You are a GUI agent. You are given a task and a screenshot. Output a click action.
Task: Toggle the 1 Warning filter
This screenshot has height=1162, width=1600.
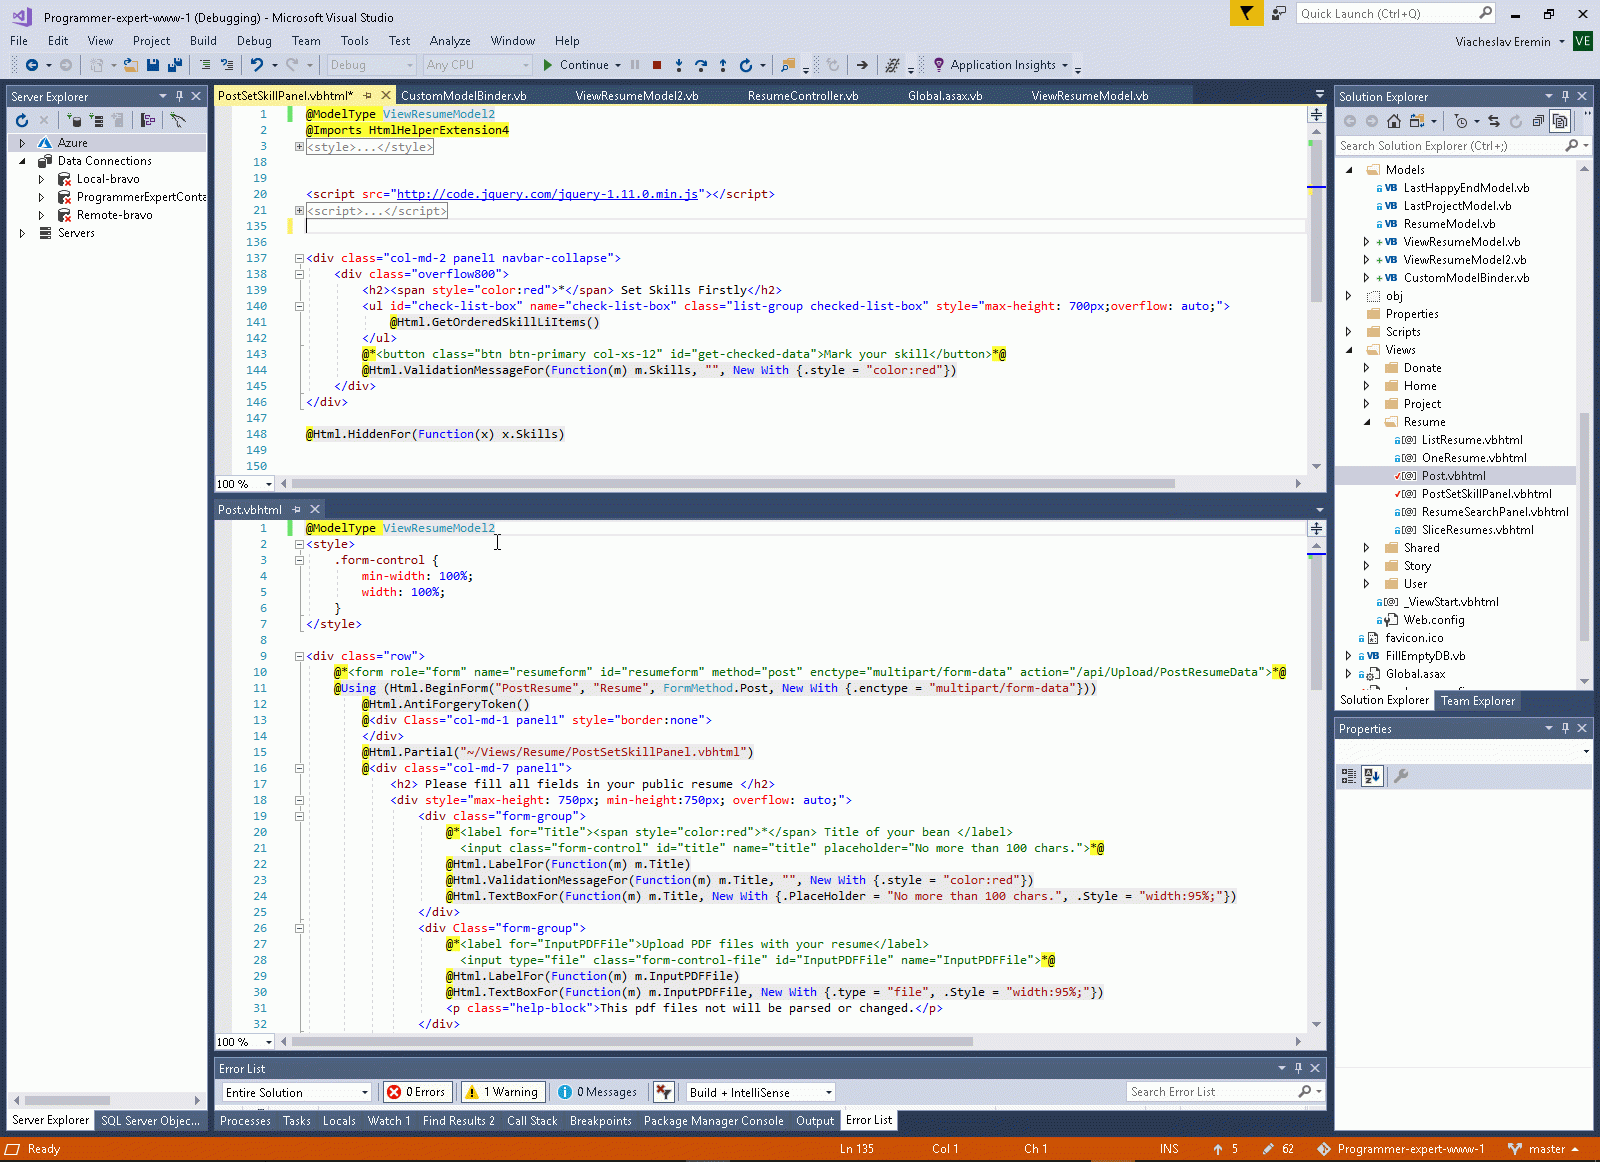click(x=503, y=1092)
